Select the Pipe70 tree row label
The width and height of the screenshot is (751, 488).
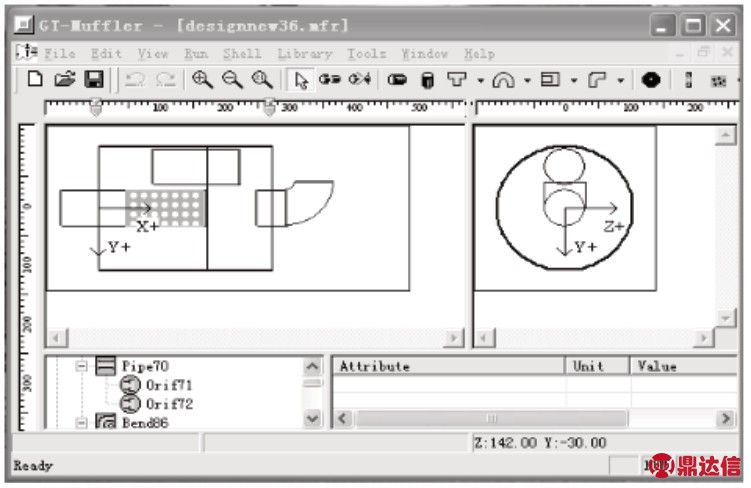click(x=145, y=366)
